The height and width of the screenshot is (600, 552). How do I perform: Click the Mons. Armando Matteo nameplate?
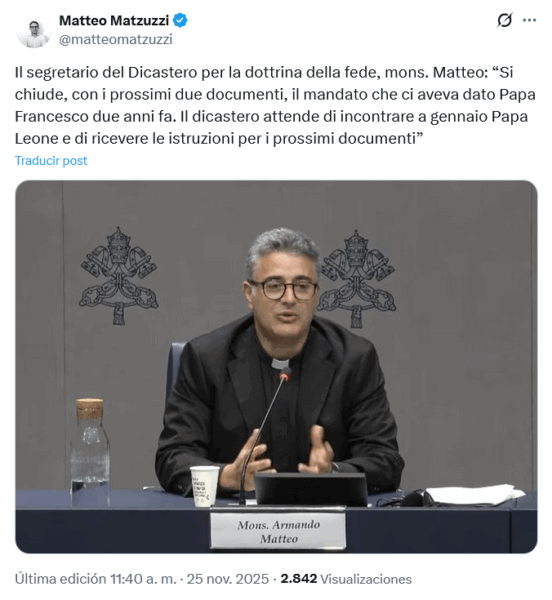(x=278, y=532)
